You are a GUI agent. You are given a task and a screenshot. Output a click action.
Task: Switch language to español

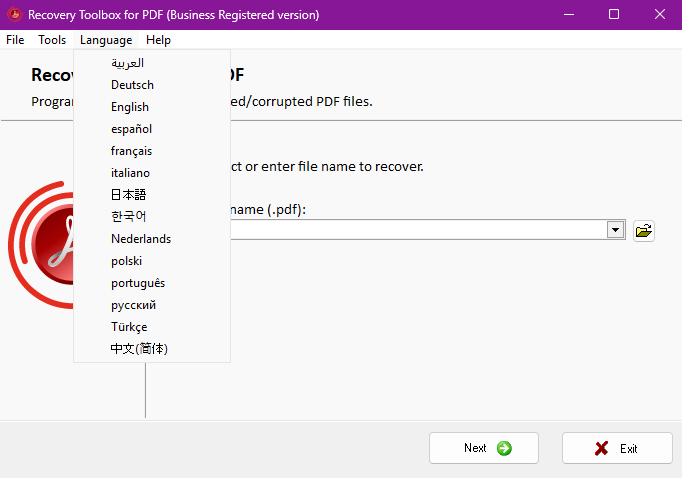coord(131,129)
